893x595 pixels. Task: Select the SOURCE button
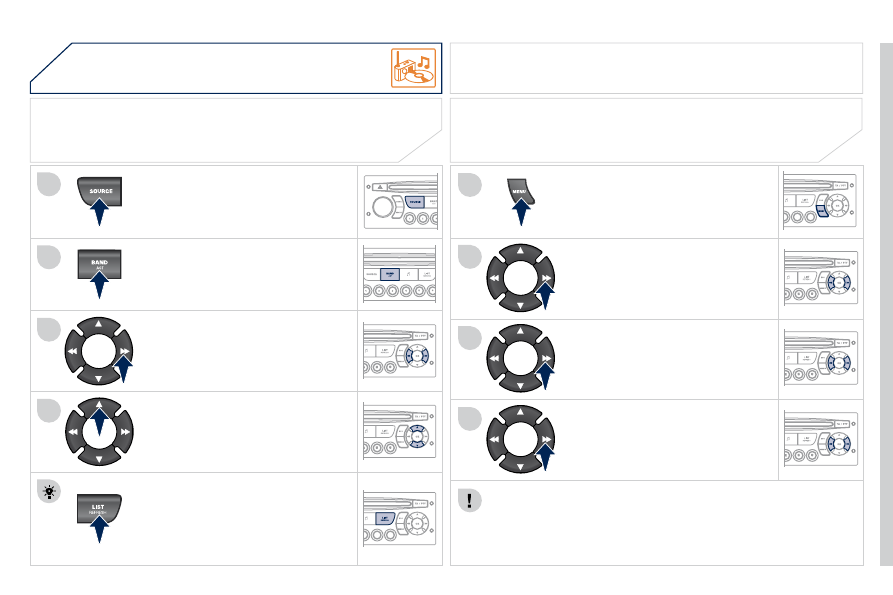click(100, 191)
